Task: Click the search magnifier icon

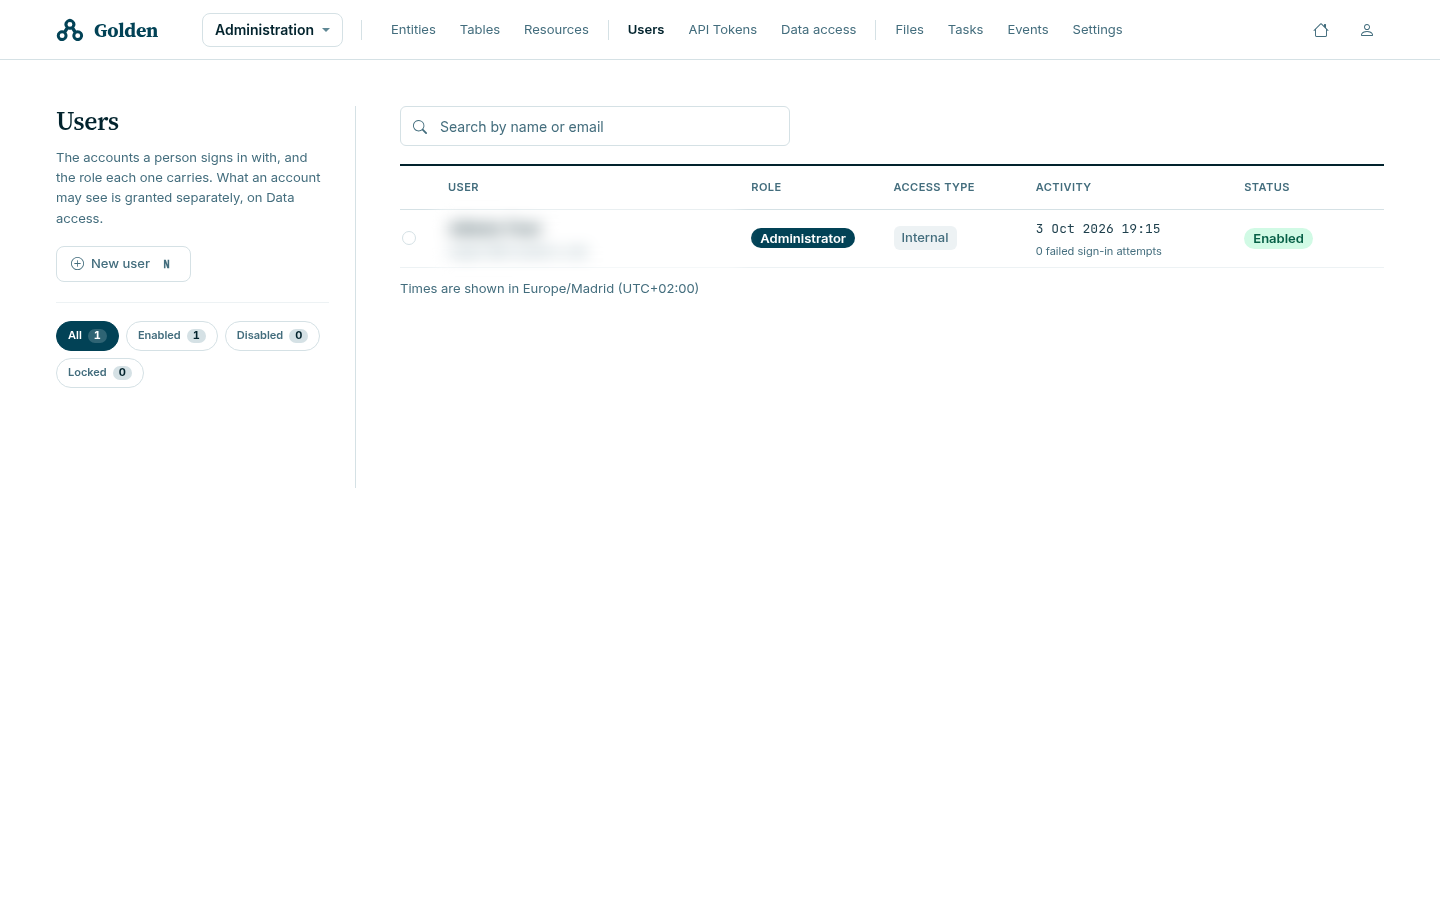Action: (420, 127)
